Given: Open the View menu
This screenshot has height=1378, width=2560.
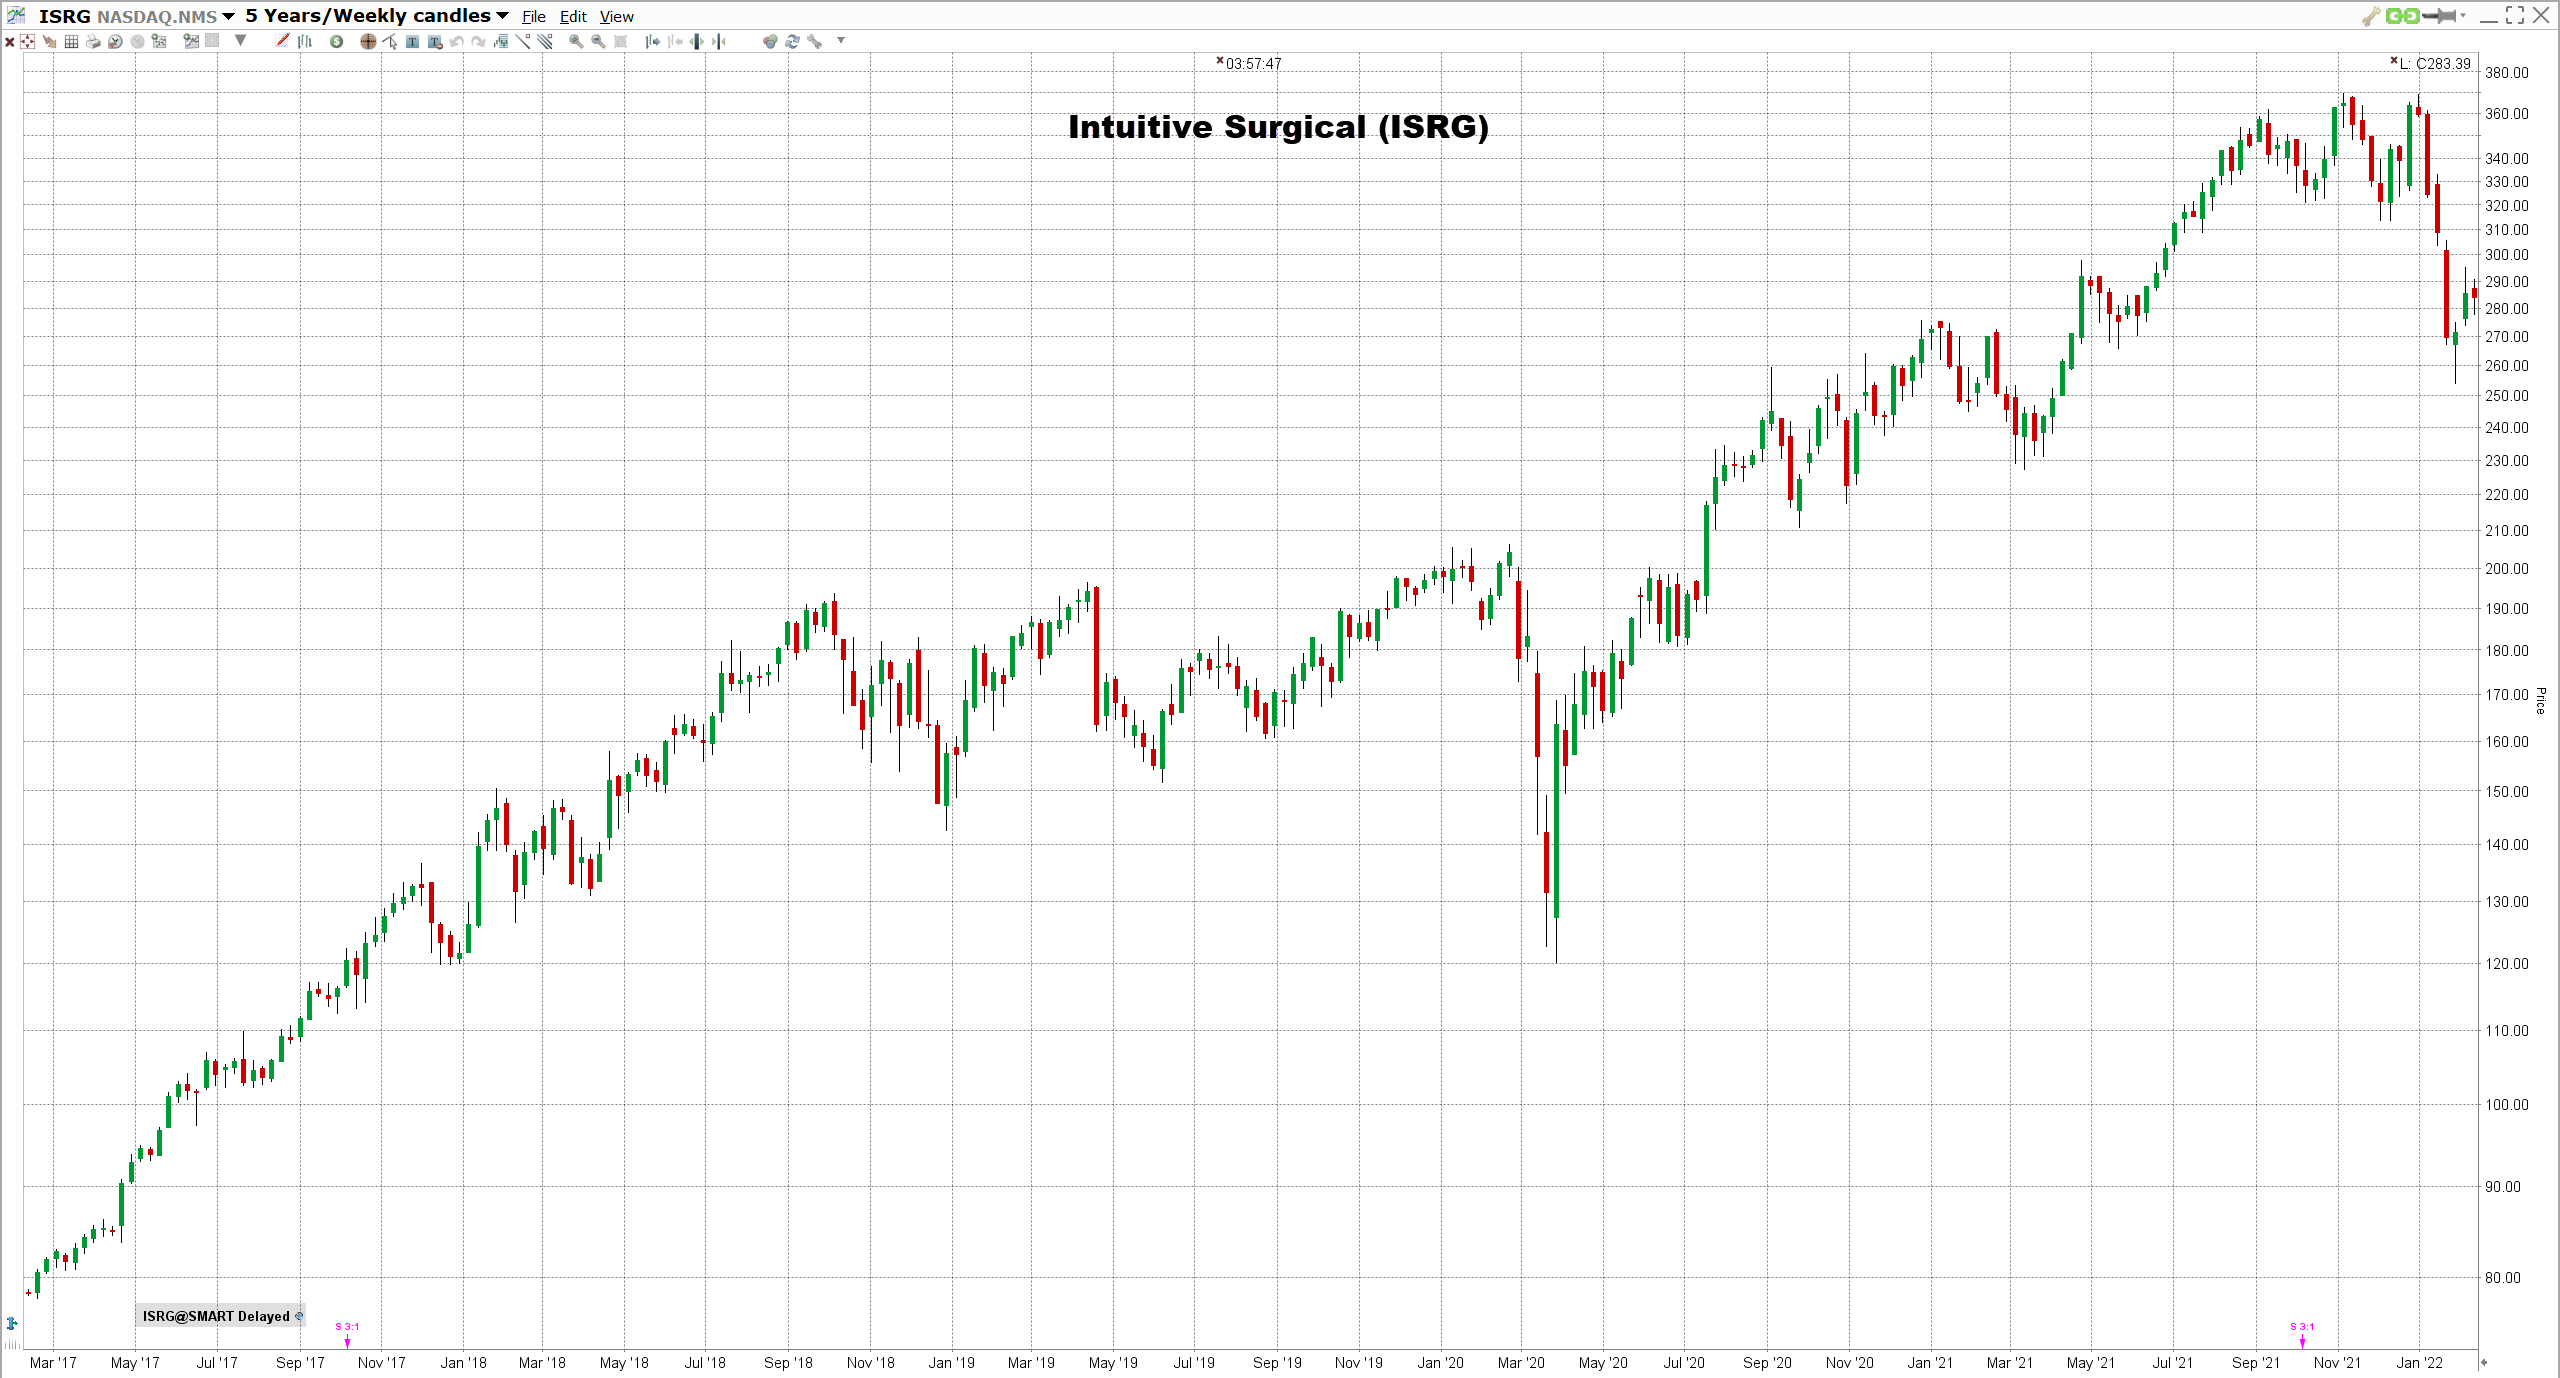Looking at the screenshot, I should coord(617,17).
